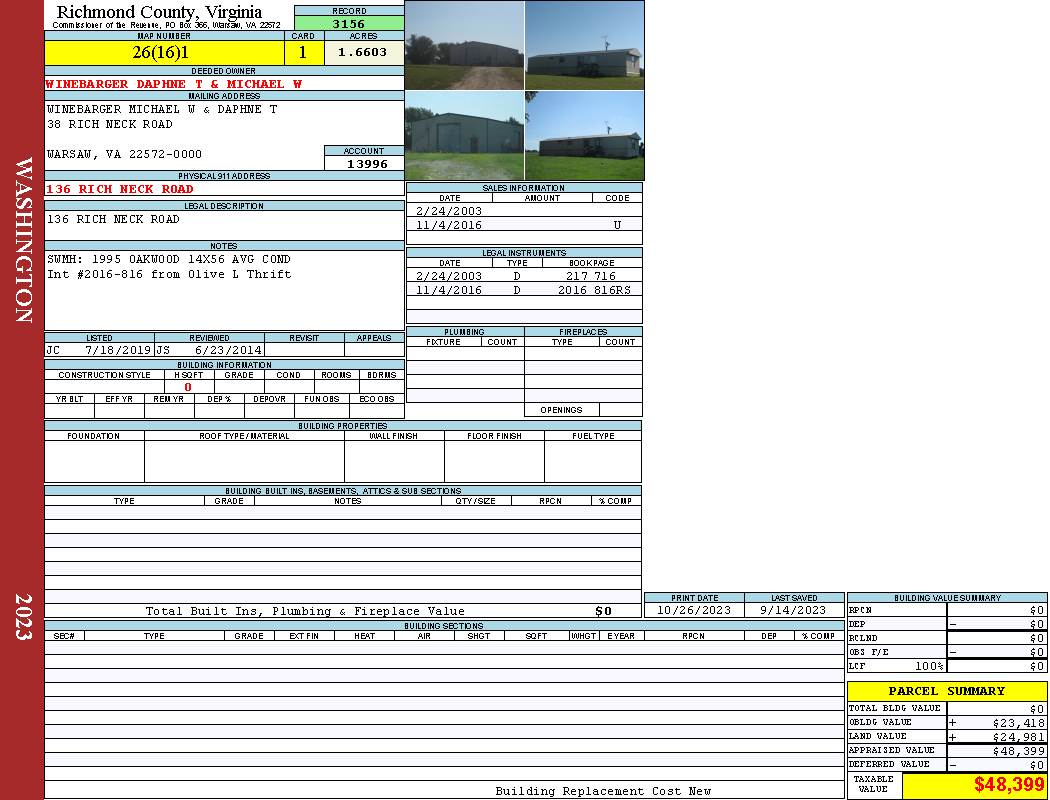This screenshot has height=800, width=1050.
Task: Select the yellow map number 26(16)1 field
Action: pyautogui.click(x=164, y=52)
